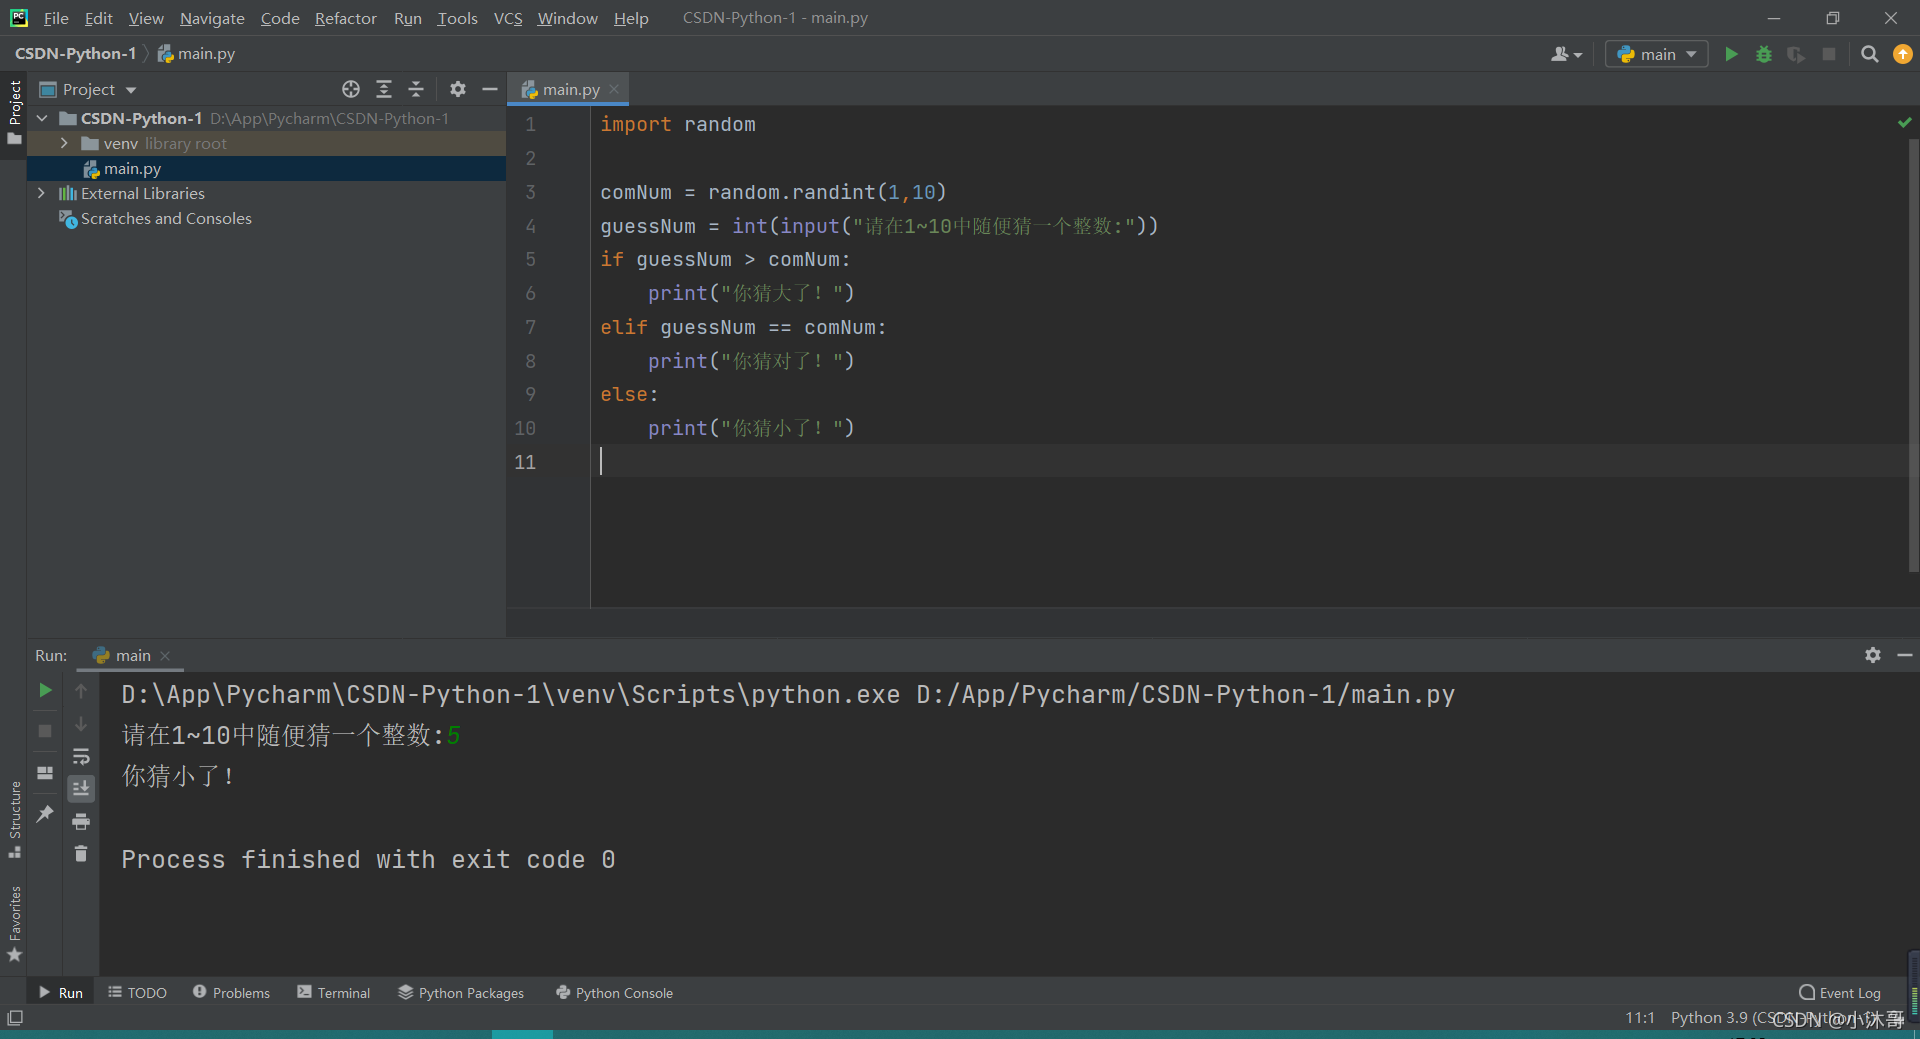This screenshot has width=1920, height=1039.
Task: Open the IDE update notification icon
Action: click(x=1903, y=54)
